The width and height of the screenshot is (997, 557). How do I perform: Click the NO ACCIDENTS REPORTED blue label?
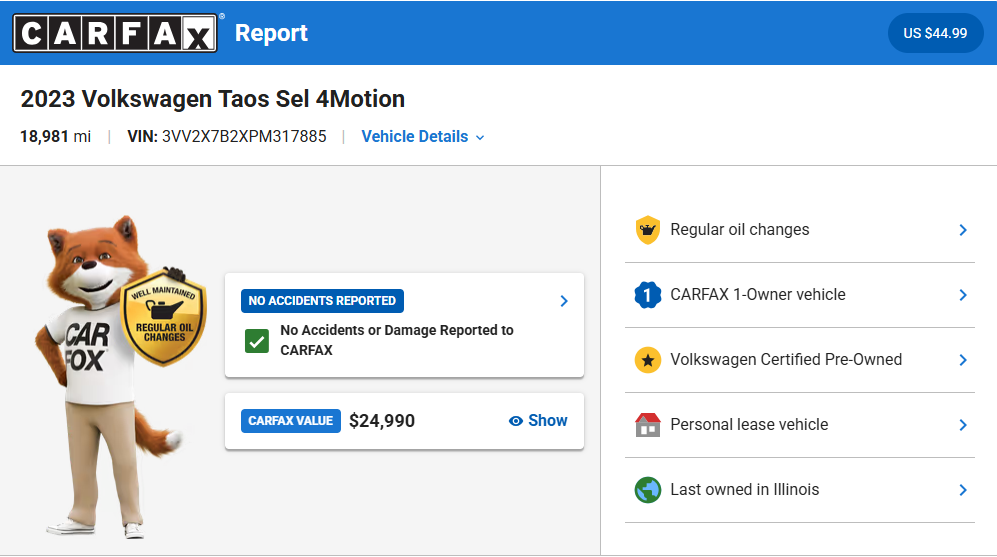click(x=322, y=301)
